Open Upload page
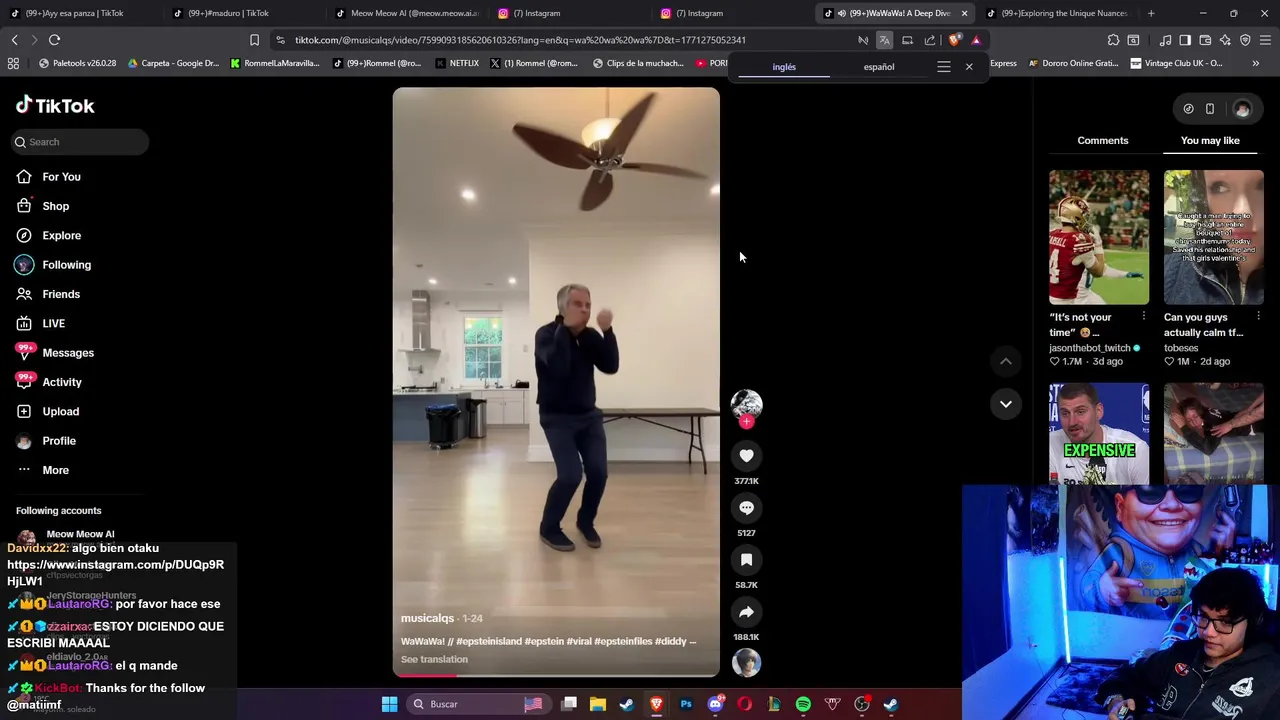This screenshot has width=1280, height=720. pos(60,412)
